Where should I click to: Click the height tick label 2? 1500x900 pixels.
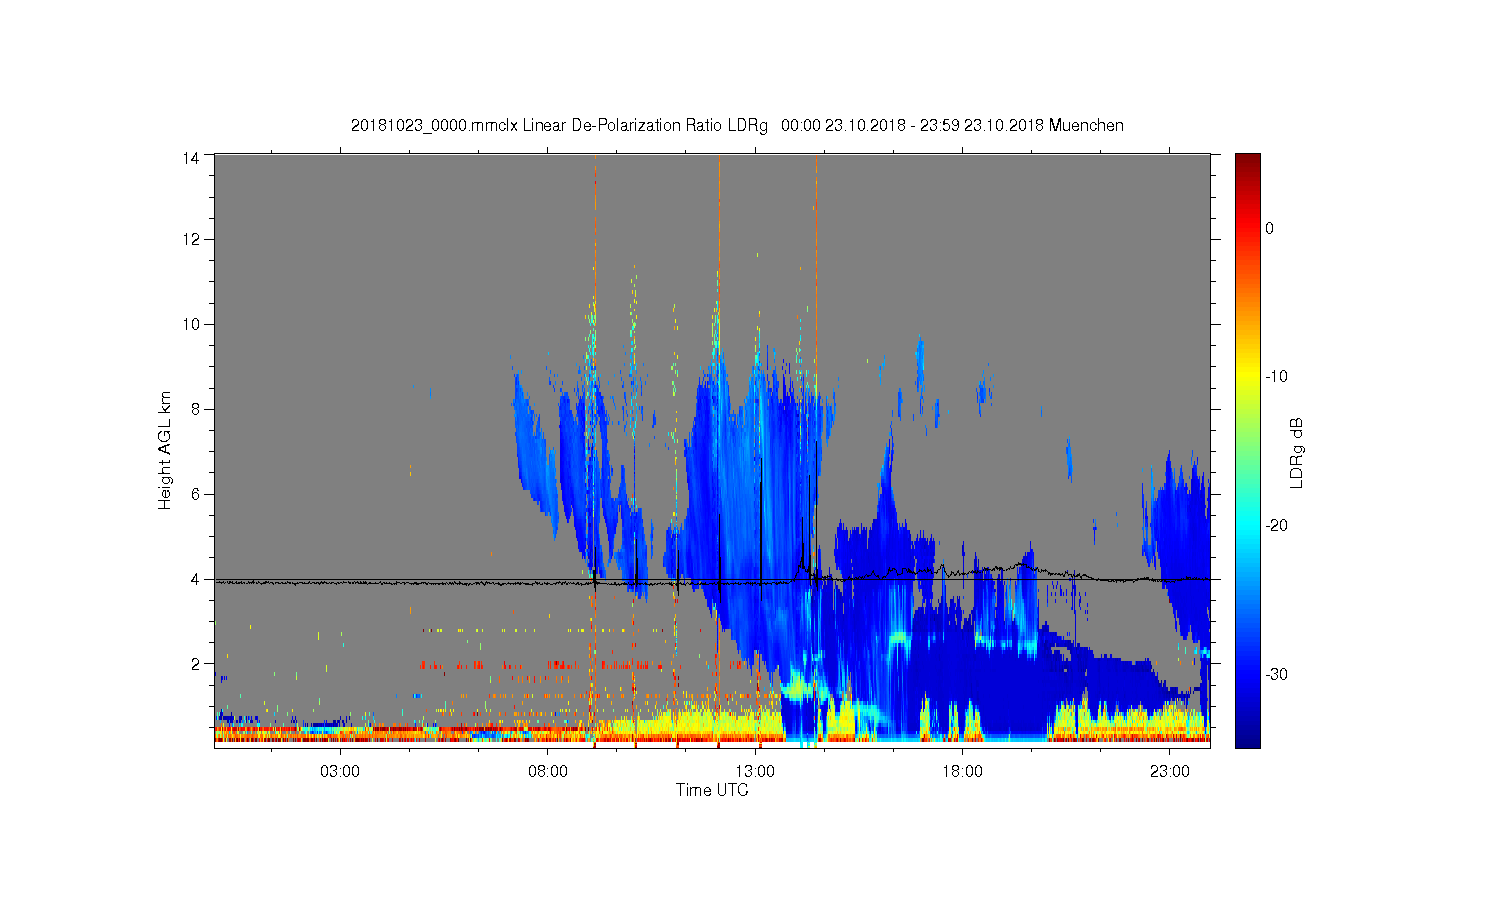[195, 663]
